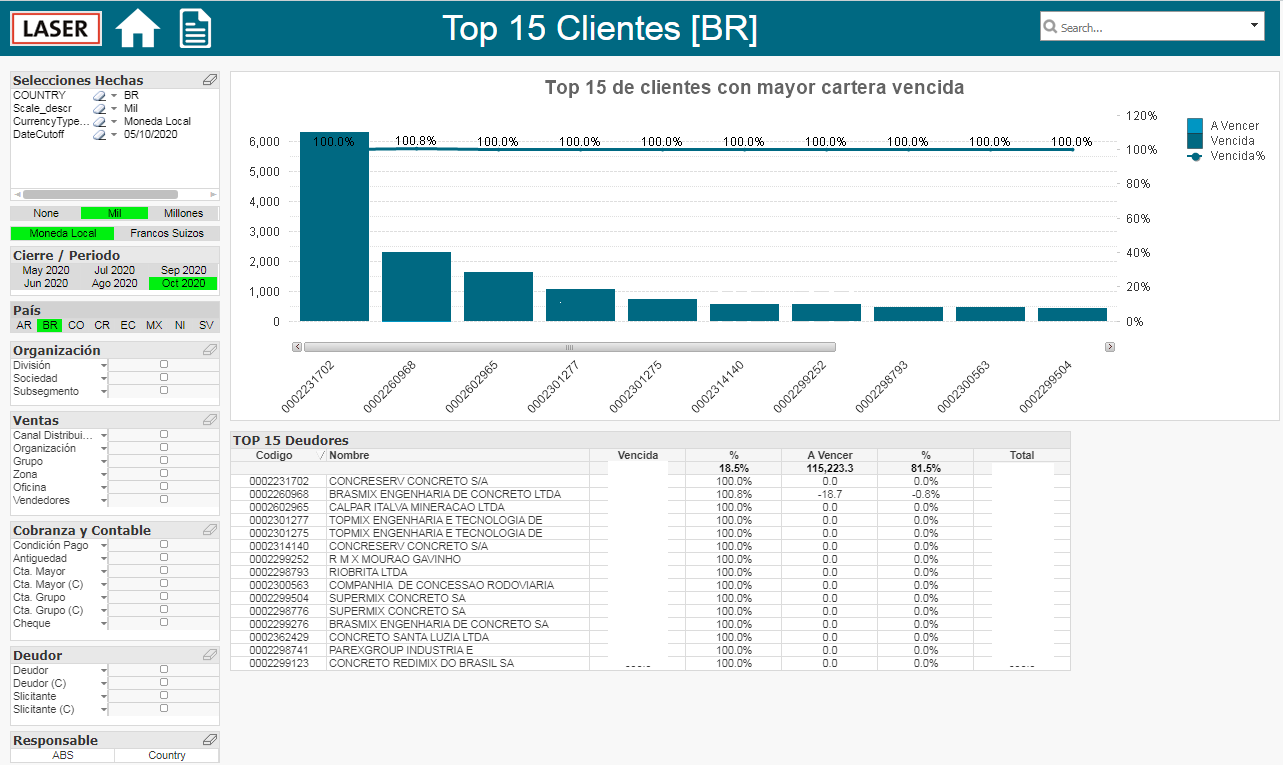Click the chart horizontal scrollbar right arrow
The width and height of the screenshot is (1283, 765).
click(1110, 347)
